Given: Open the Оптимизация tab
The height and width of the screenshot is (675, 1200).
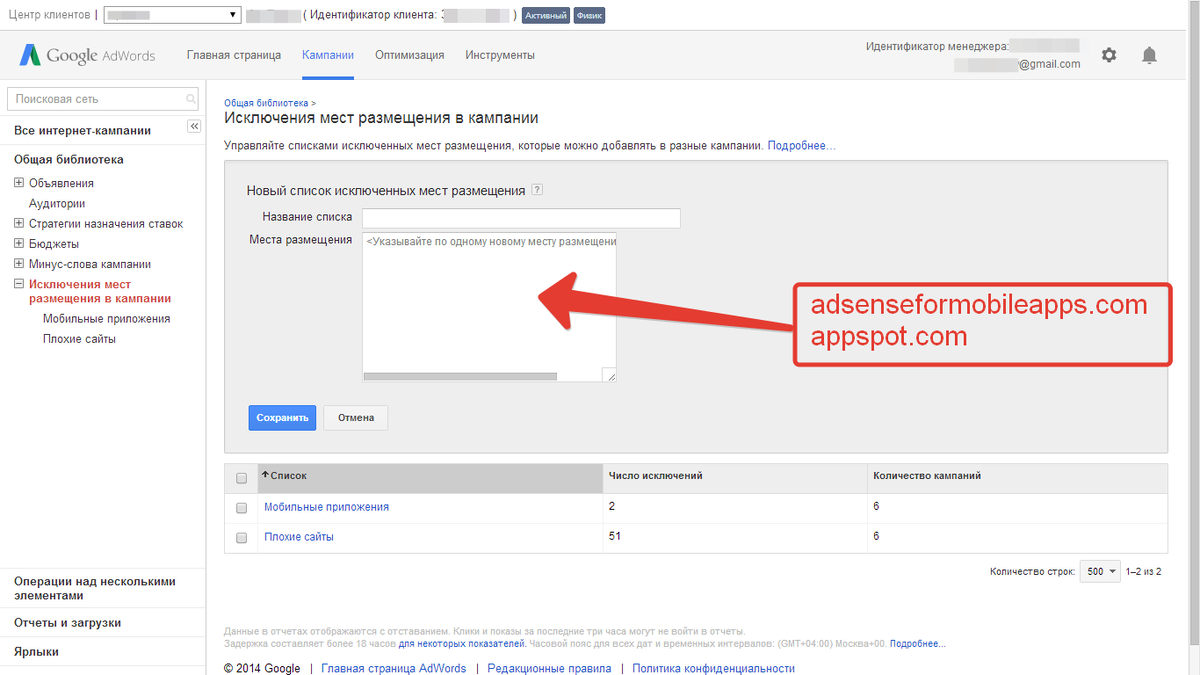Looking at the screenshot, I should point(410,55).
